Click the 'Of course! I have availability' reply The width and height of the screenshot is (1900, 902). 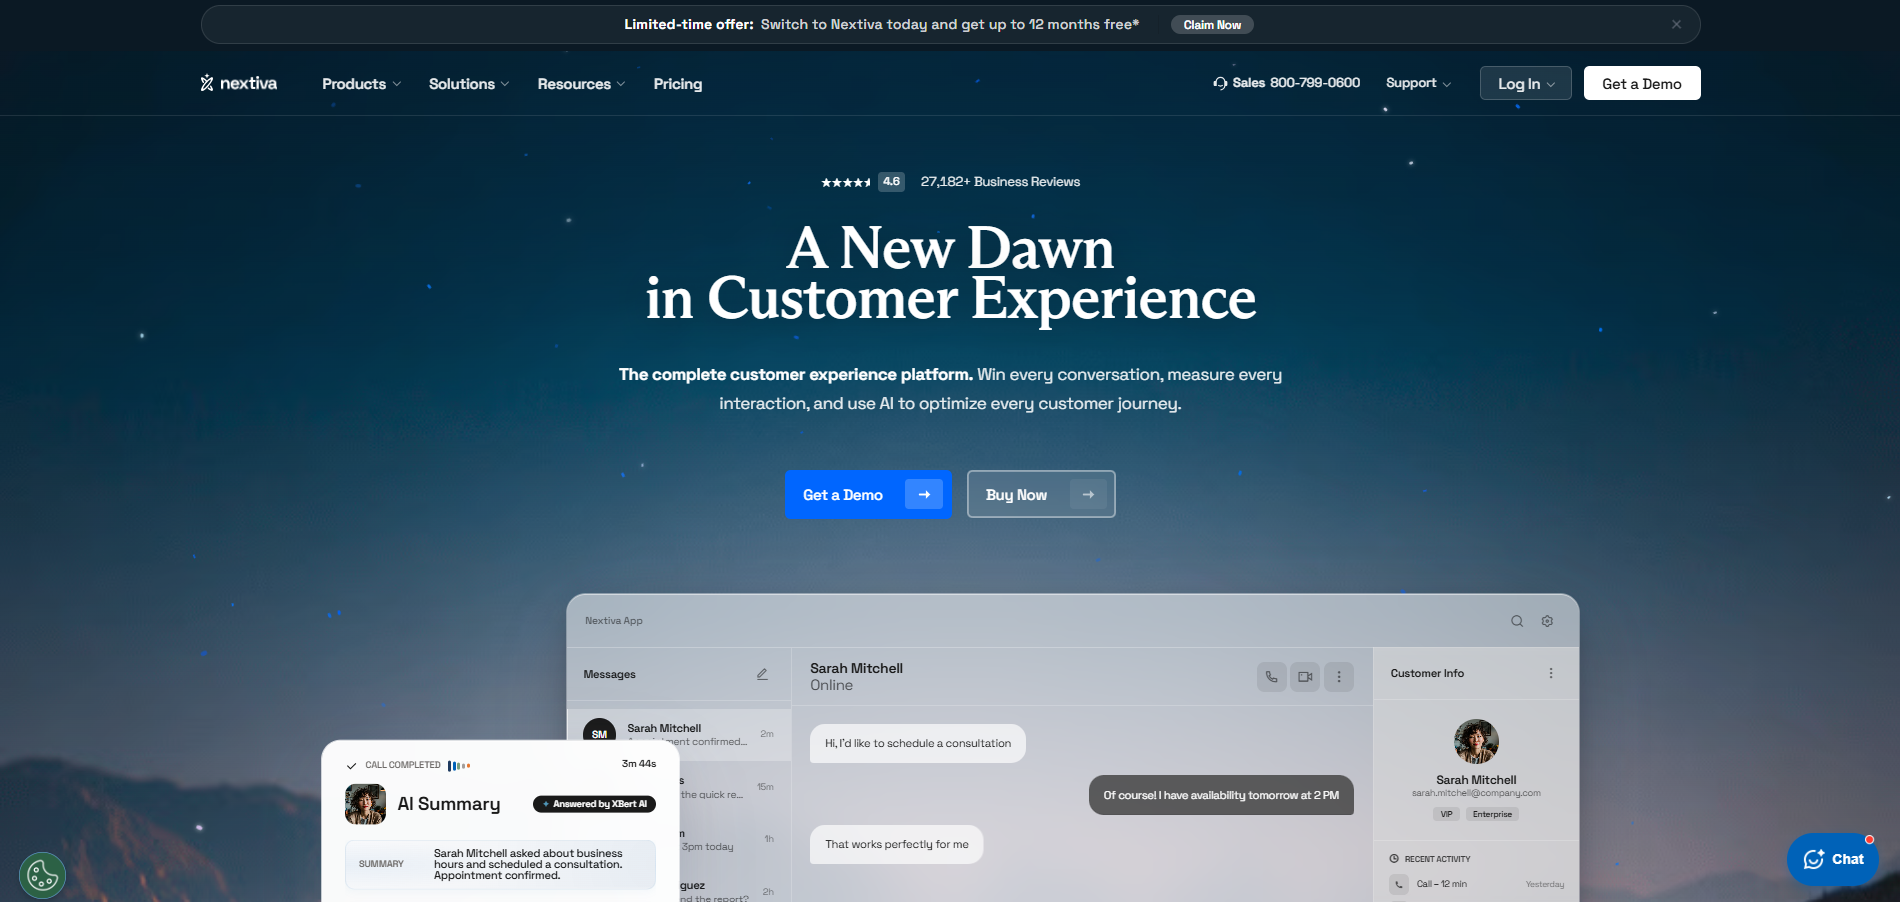click(1221, 795)
